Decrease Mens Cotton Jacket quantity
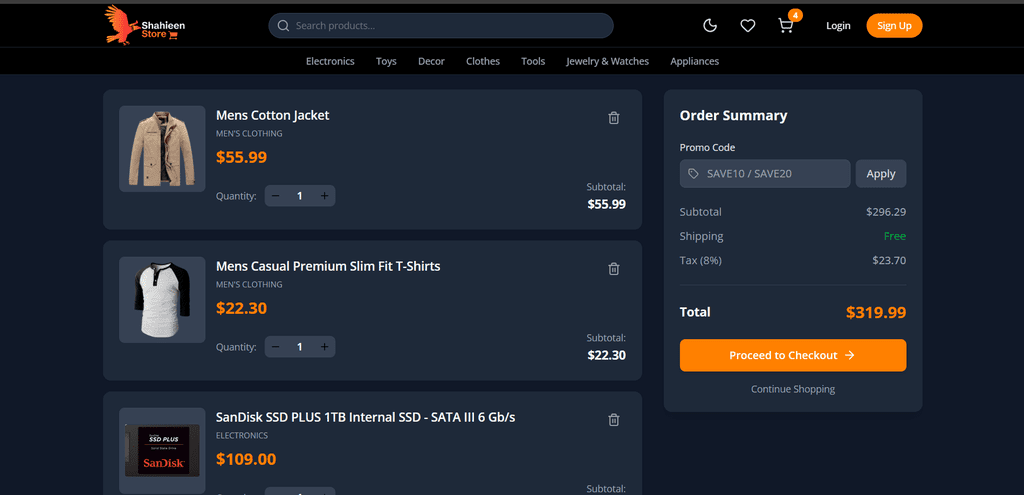This screenshot has height=495, width=1024. click(276, 196)
